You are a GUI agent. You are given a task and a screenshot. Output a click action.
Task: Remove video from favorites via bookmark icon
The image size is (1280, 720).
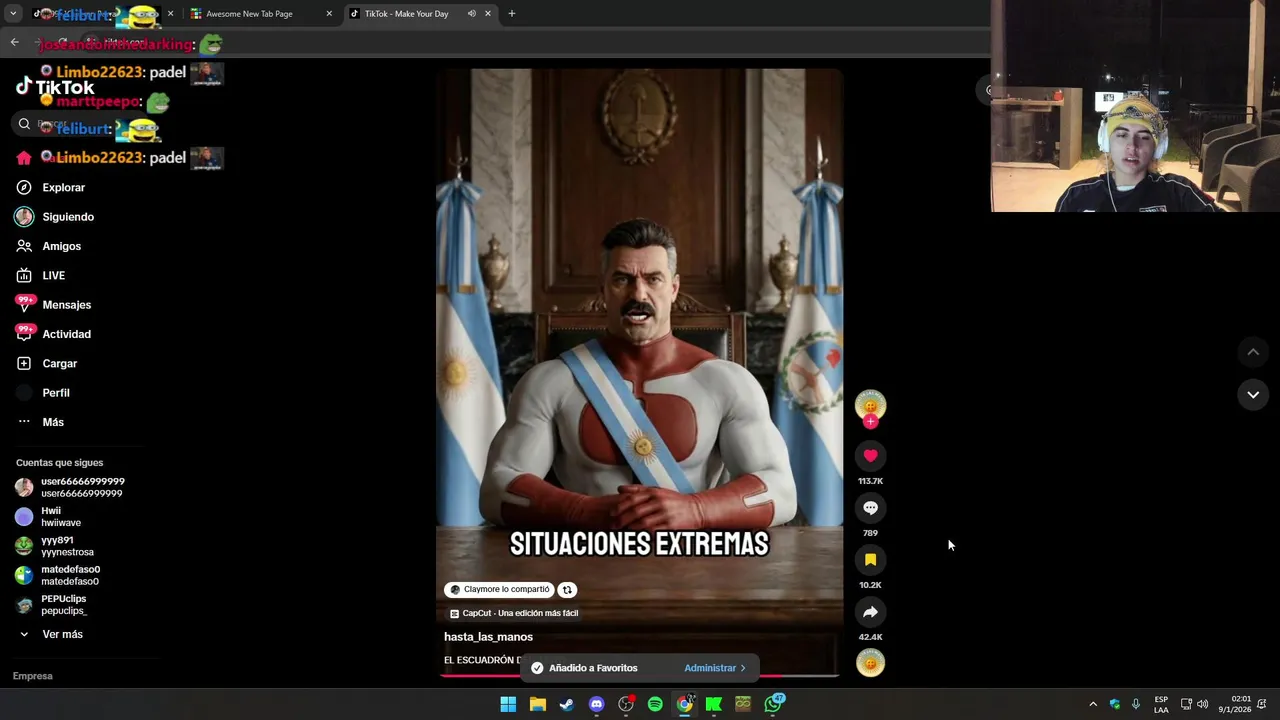[870, 560]
